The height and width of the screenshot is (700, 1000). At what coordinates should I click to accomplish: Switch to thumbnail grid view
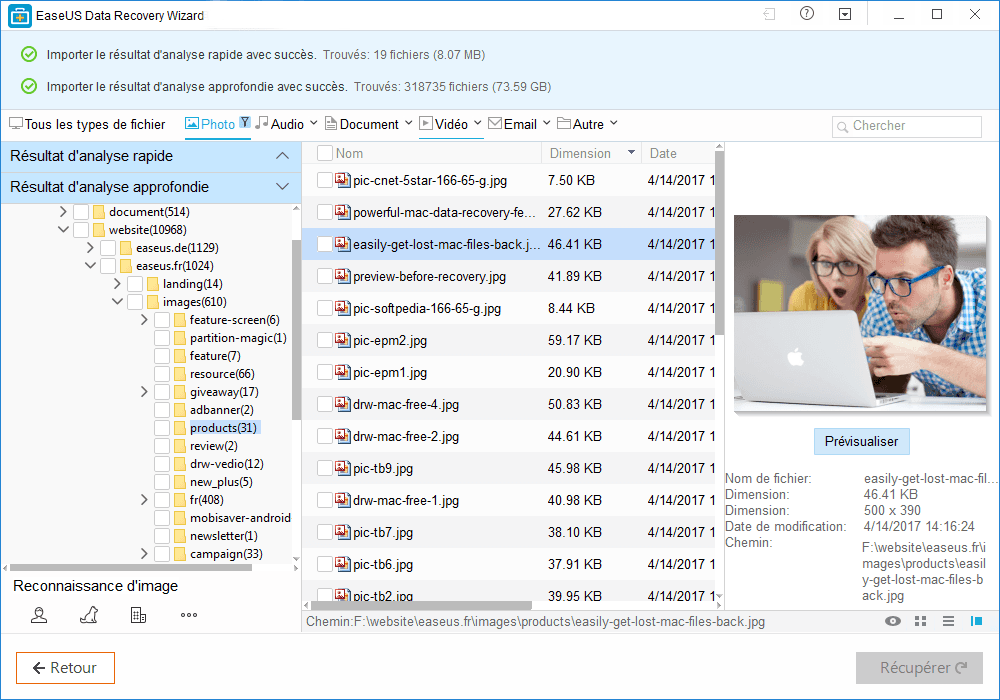(x=920, y=621)
